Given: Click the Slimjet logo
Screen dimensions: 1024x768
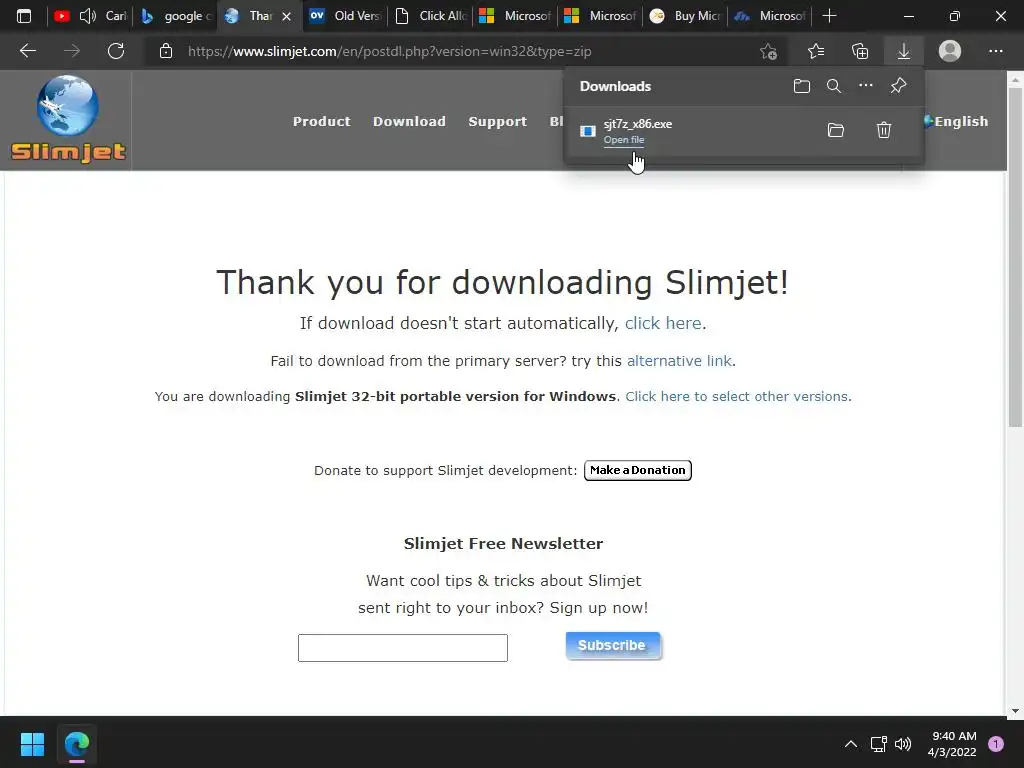Looking at the screenshot, I should [68, 119].
